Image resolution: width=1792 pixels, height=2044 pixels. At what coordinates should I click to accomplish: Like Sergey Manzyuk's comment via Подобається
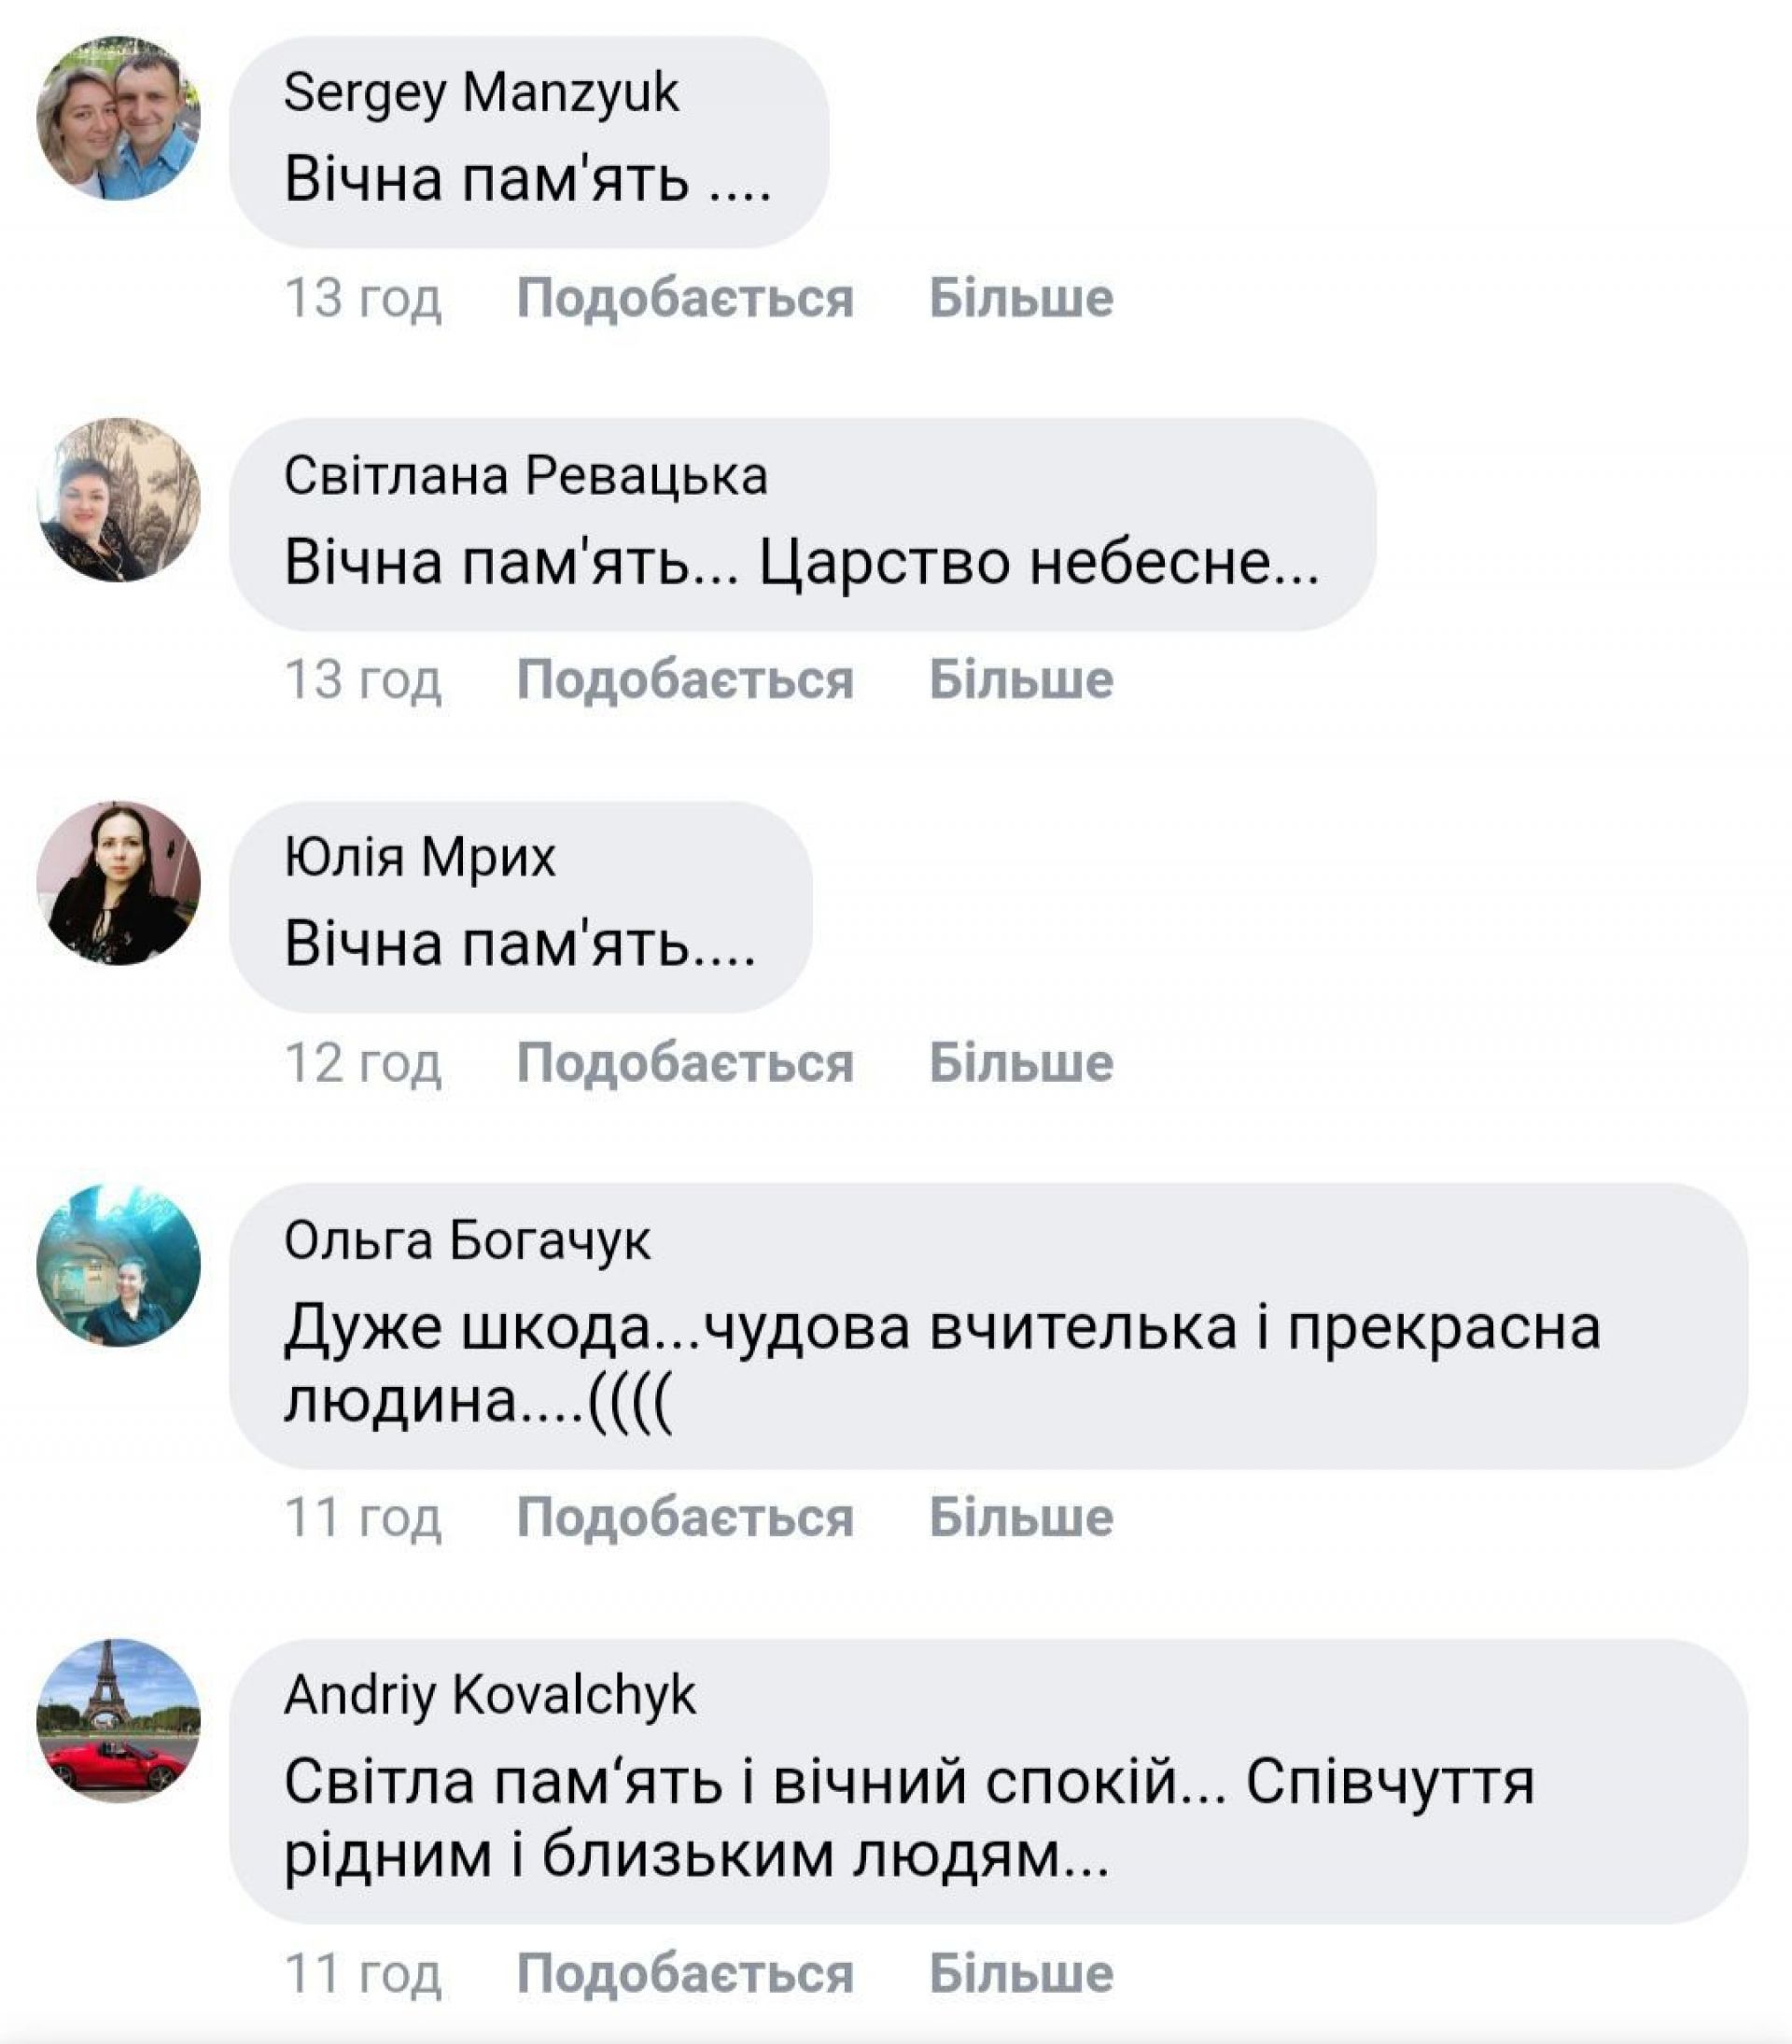tap(685, 298)
